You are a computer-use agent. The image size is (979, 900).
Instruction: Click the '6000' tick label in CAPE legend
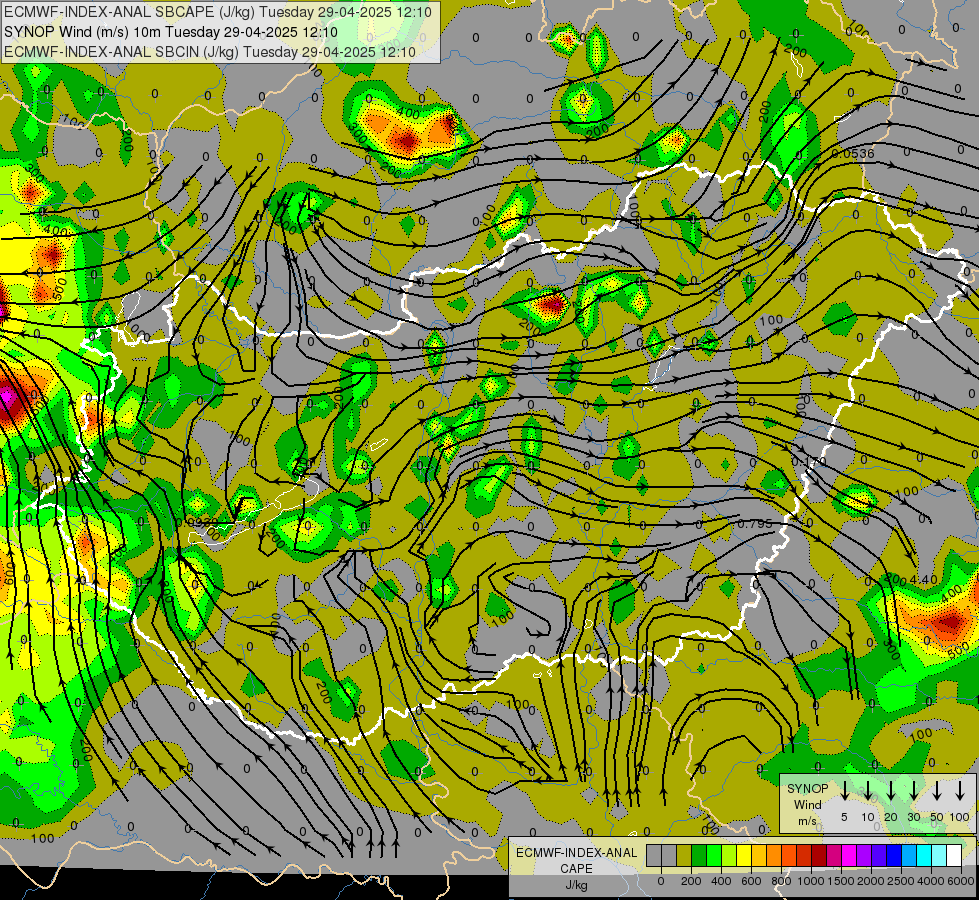961,881
